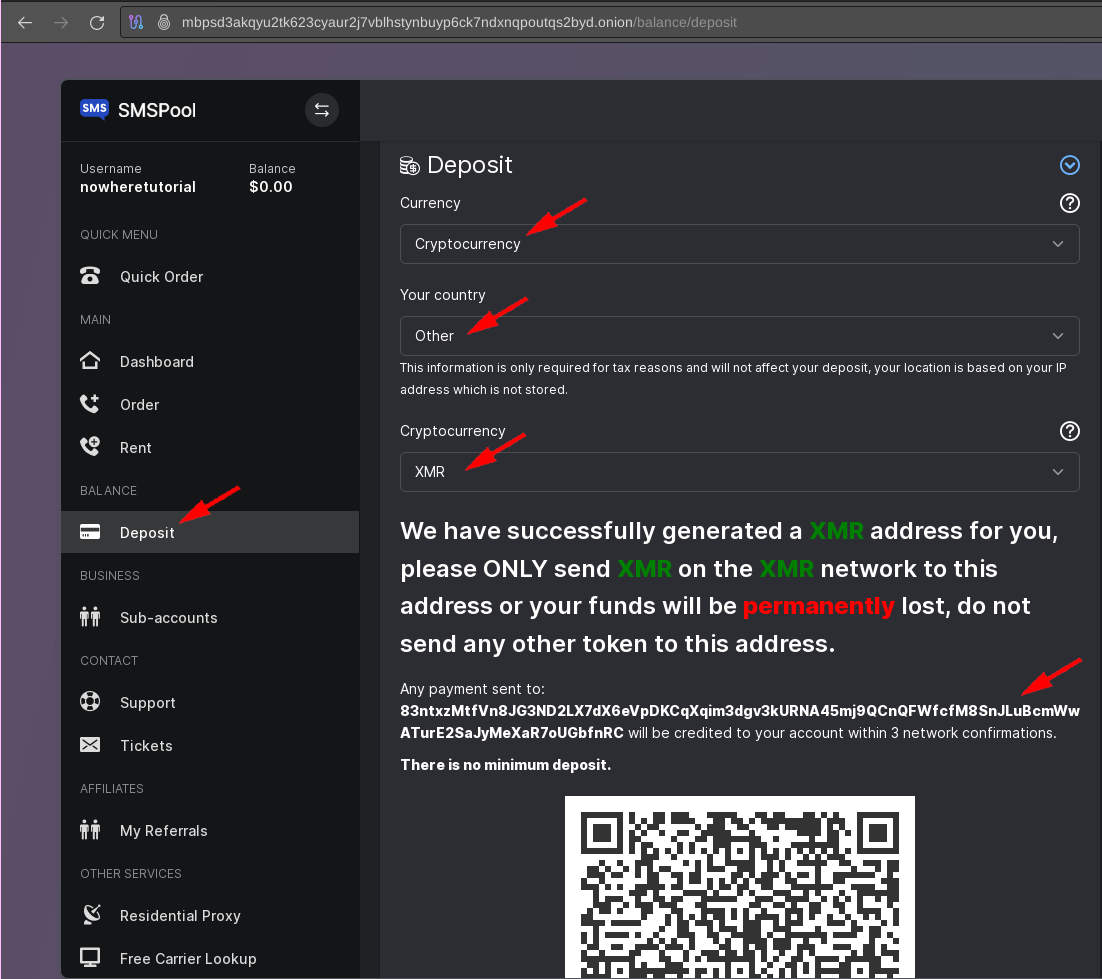Select the Deposit menu item
This screenshot has width=1102, height=979.
point(210,532)
